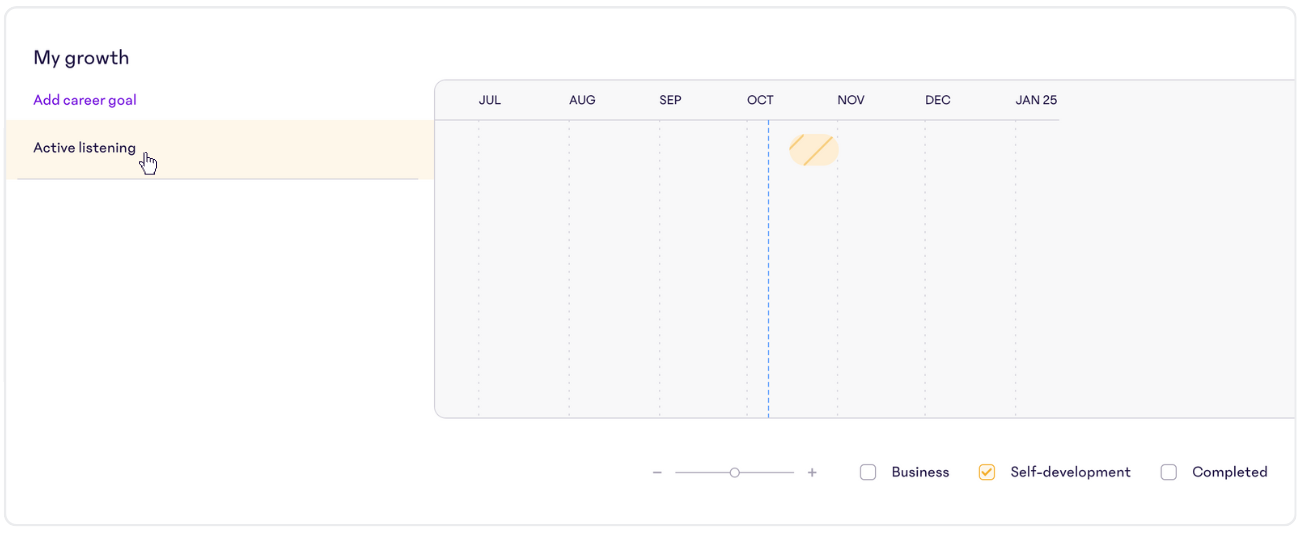Click zoom slider track between handle and plus
This screenshot has height=533, width=1306.
pyautogui.click(x=767, y=472)
